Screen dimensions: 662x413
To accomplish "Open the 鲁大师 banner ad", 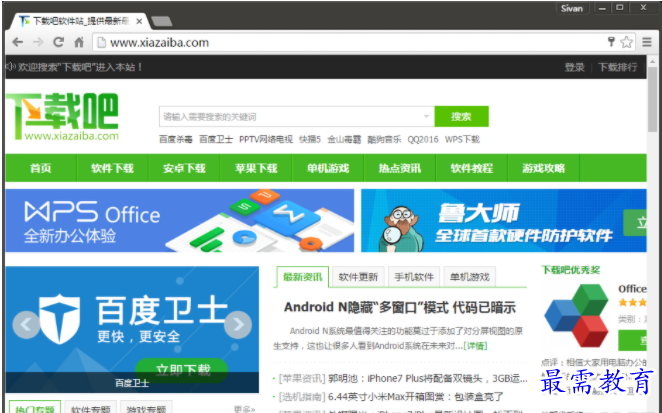I will (x=504, y=220).
